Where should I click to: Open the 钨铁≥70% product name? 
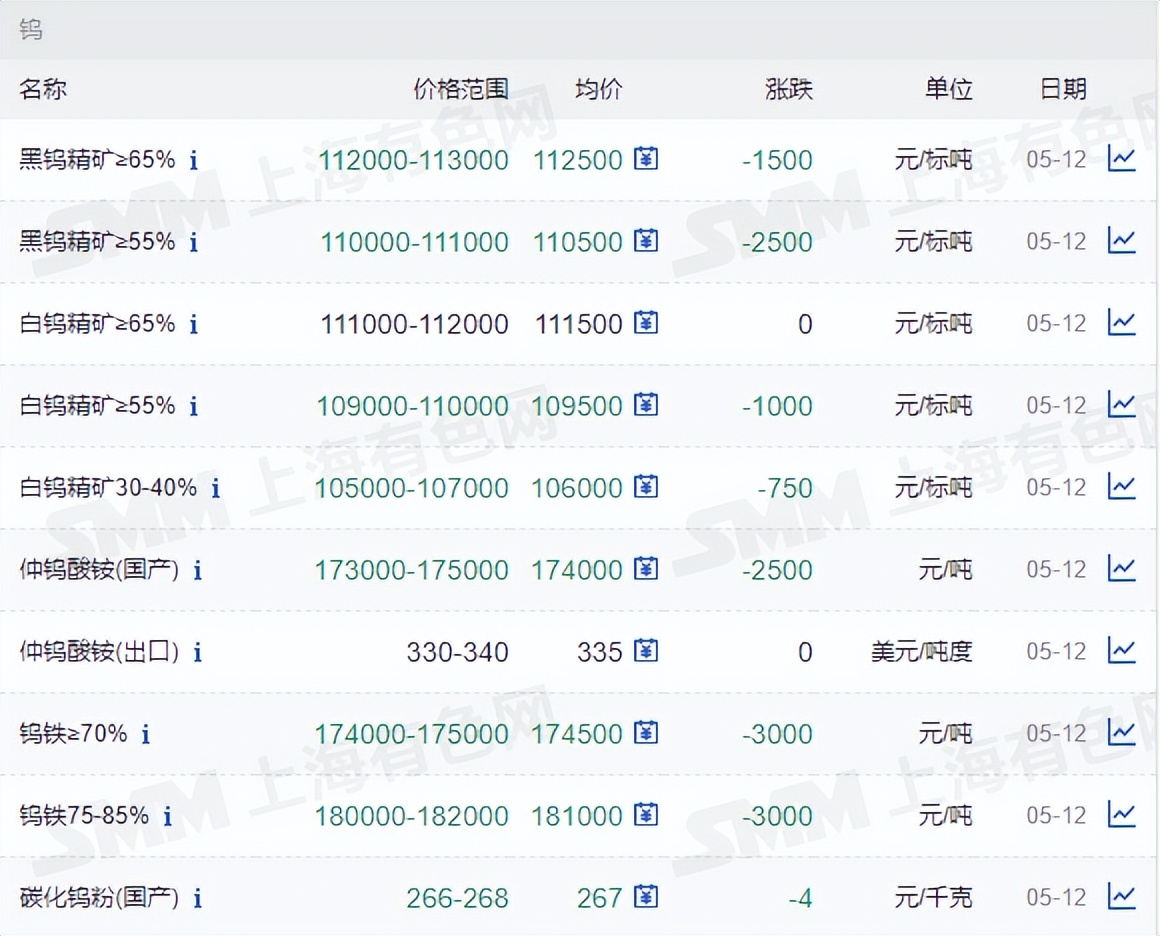pyautogui.click(x=73, y=735)
